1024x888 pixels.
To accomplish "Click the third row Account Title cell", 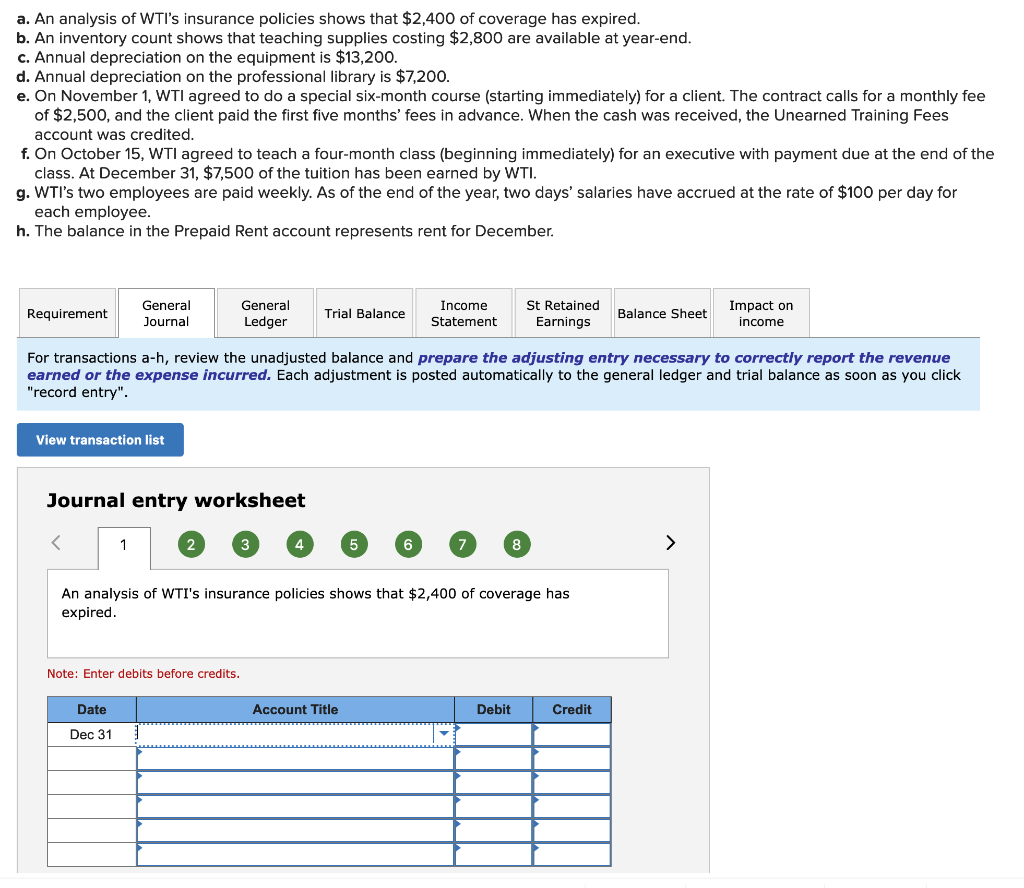I will coord(295,783).
